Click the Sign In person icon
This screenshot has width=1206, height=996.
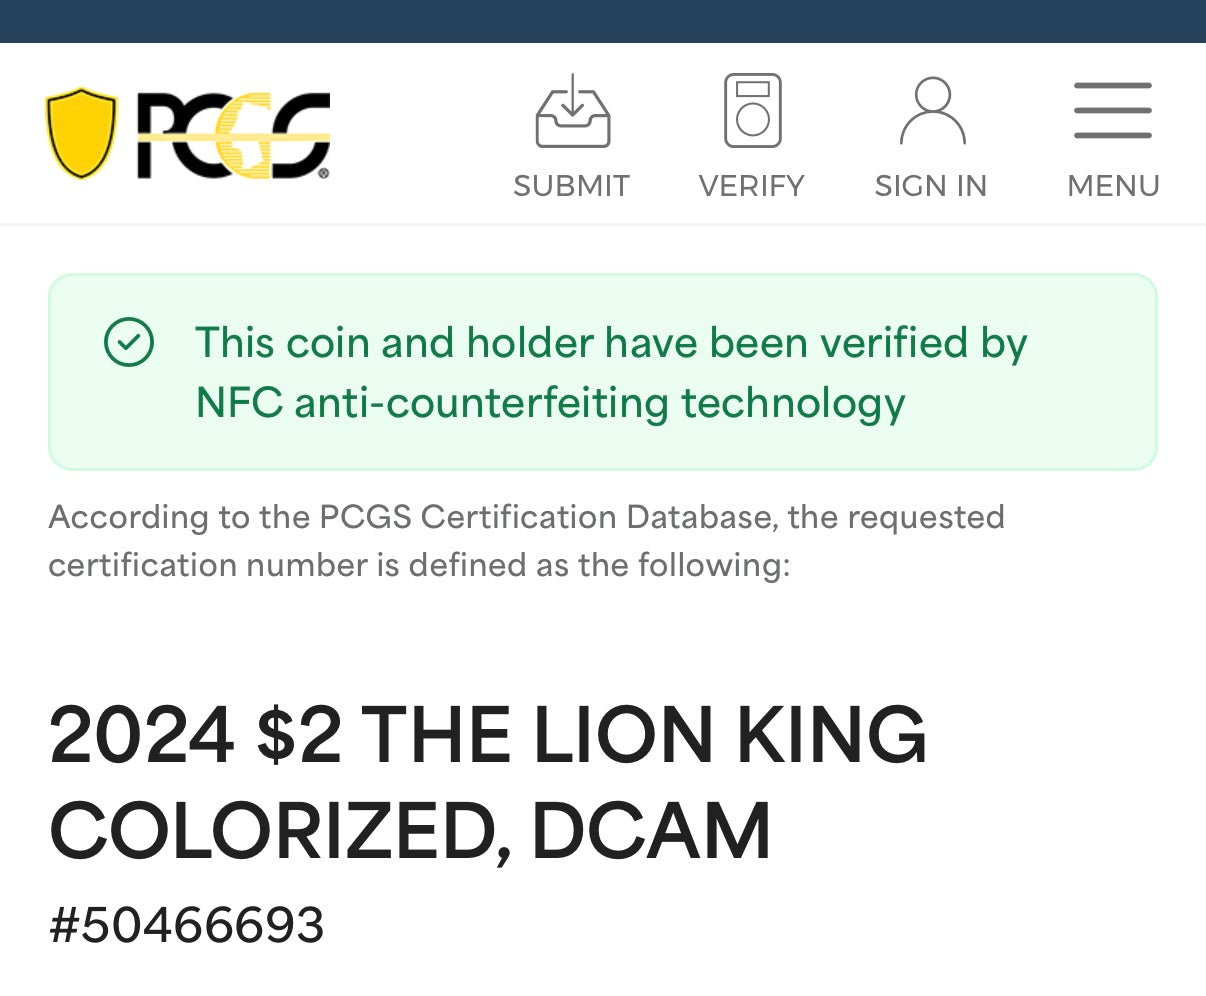coord(930,111)
